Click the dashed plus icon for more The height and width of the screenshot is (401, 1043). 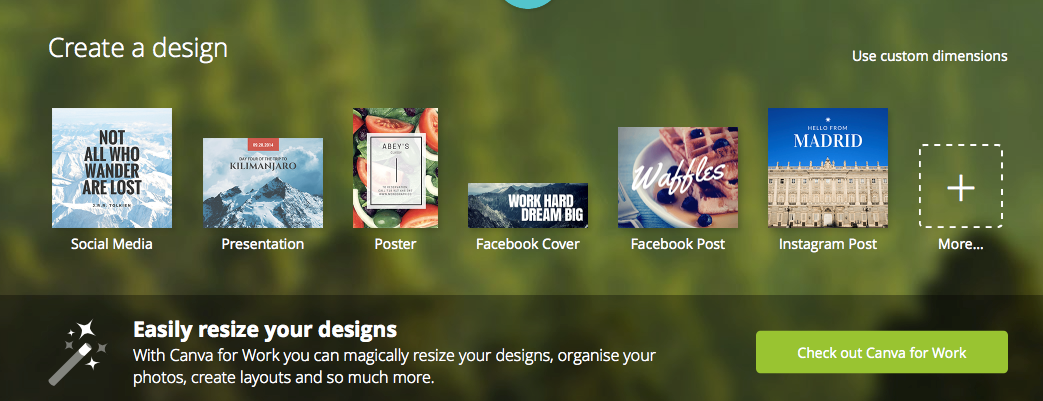point(961,186)
